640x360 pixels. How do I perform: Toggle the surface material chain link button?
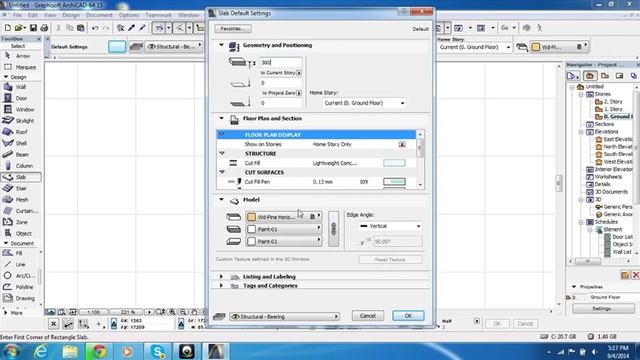pos(333,229)
